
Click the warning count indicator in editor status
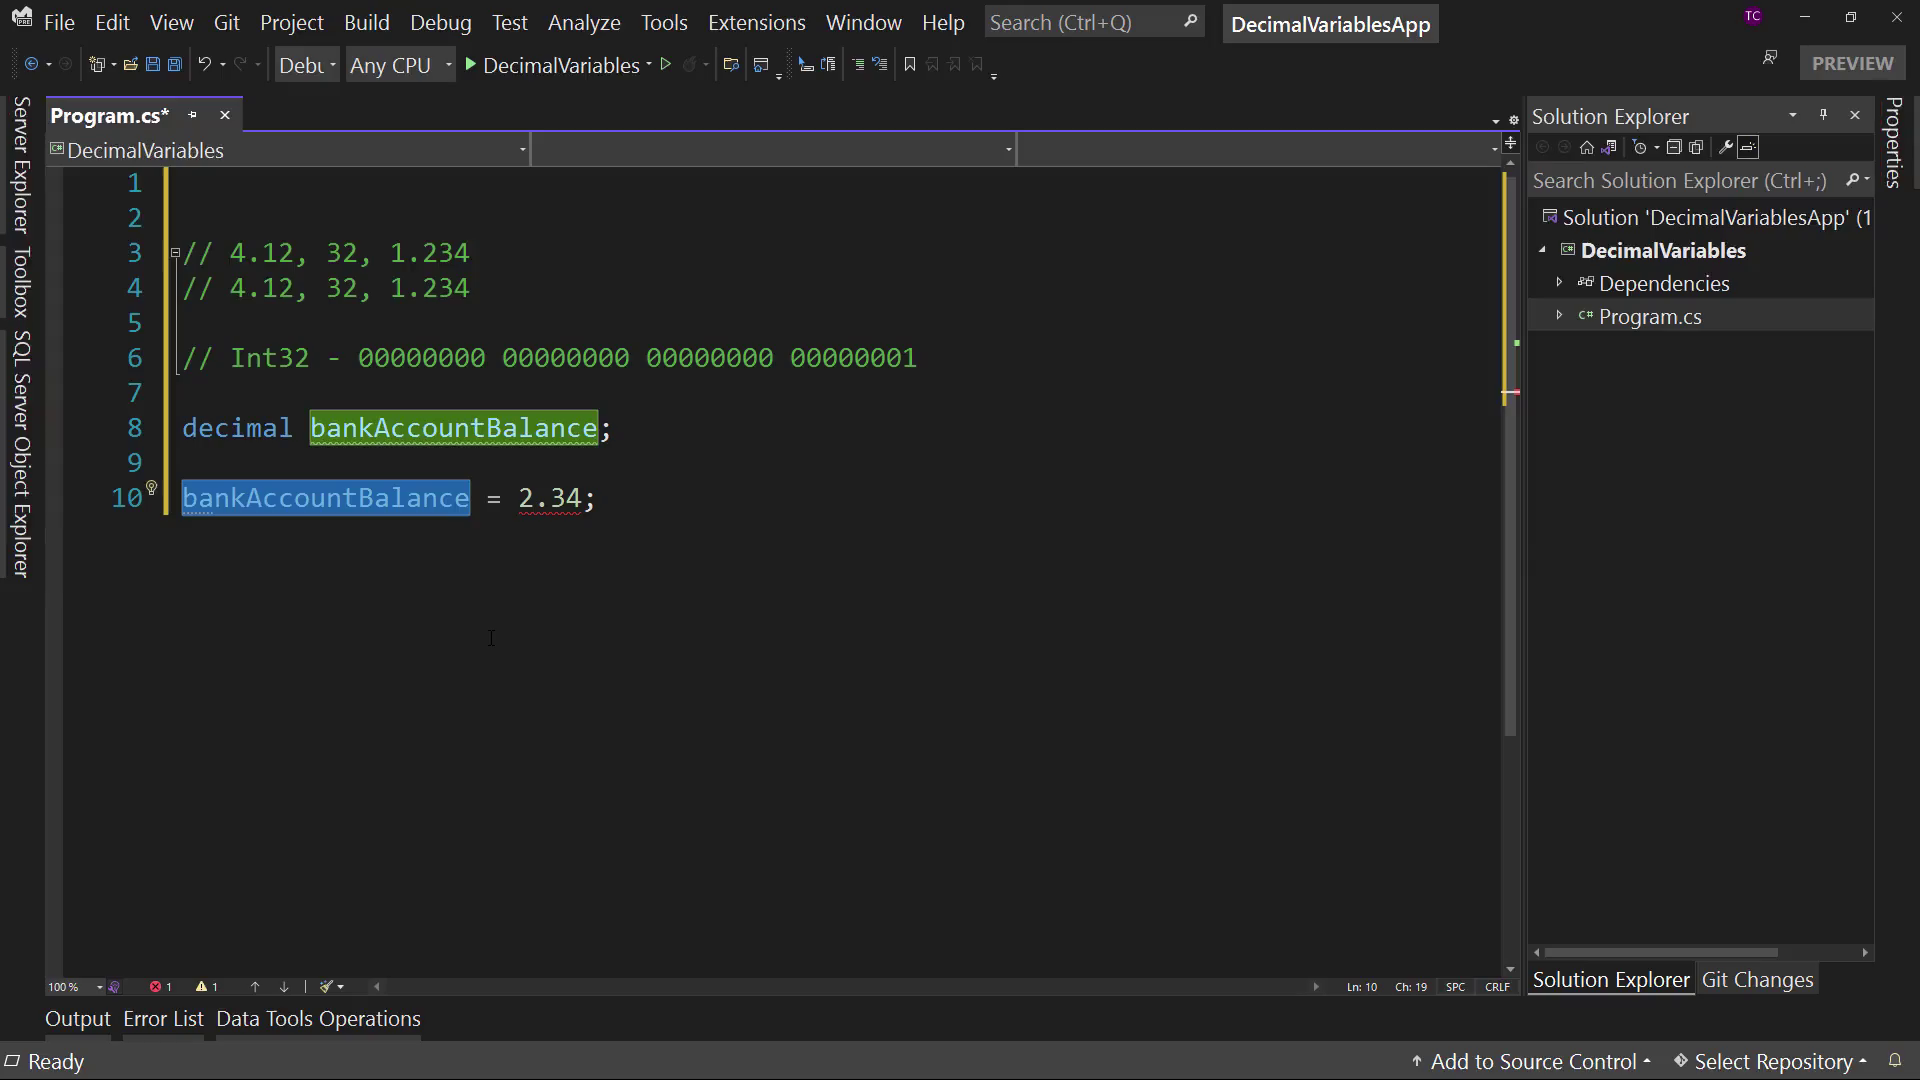pyautogui.click(x=207, y=987)
